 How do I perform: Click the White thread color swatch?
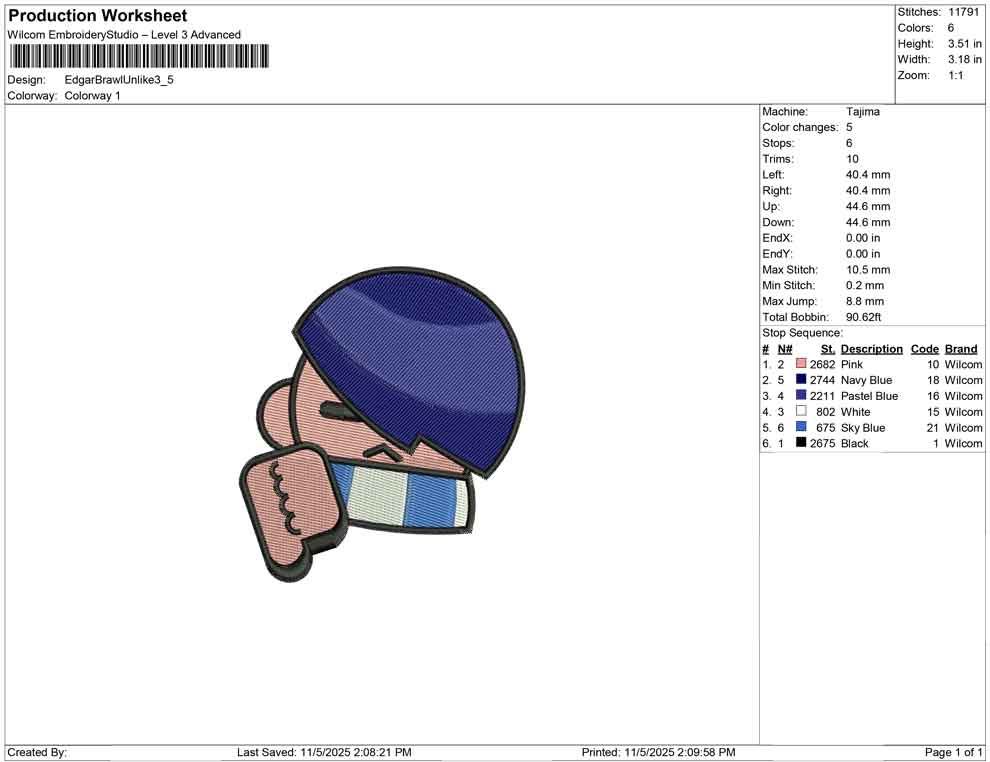point(801,411)
